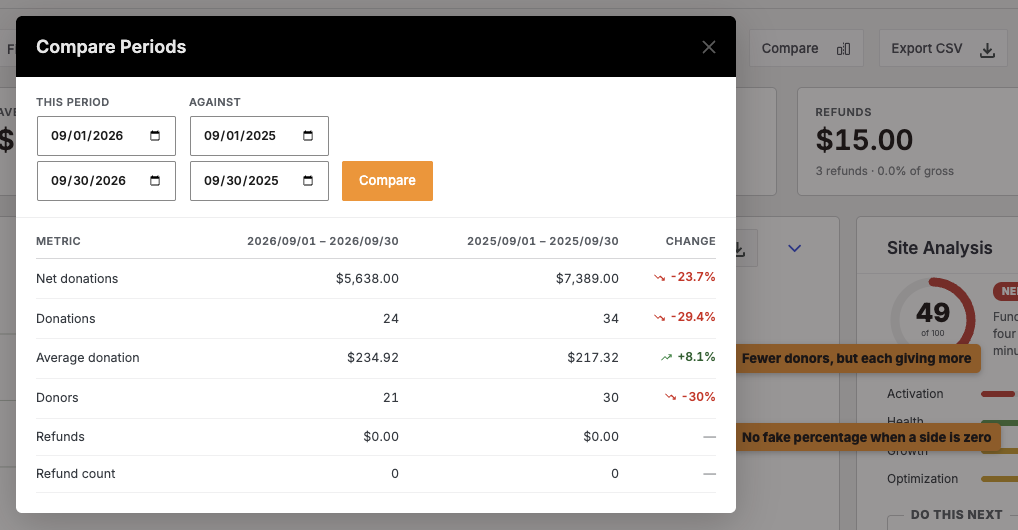Viewport: 1018px width, 530px height.
Task: Click the +8.1% average donation change
Action: point(696,357)
